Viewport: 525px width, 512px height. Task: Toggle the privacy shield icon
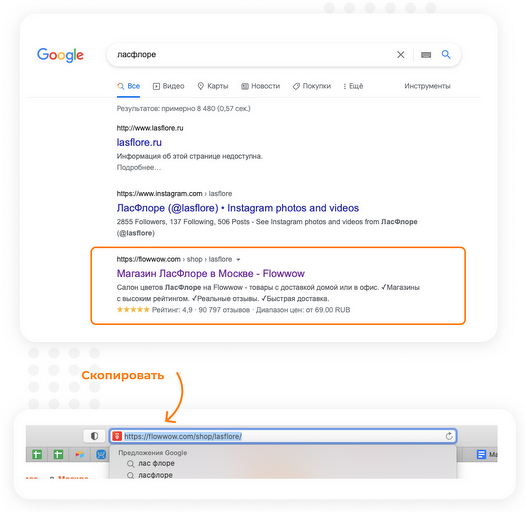click(94, 436)
